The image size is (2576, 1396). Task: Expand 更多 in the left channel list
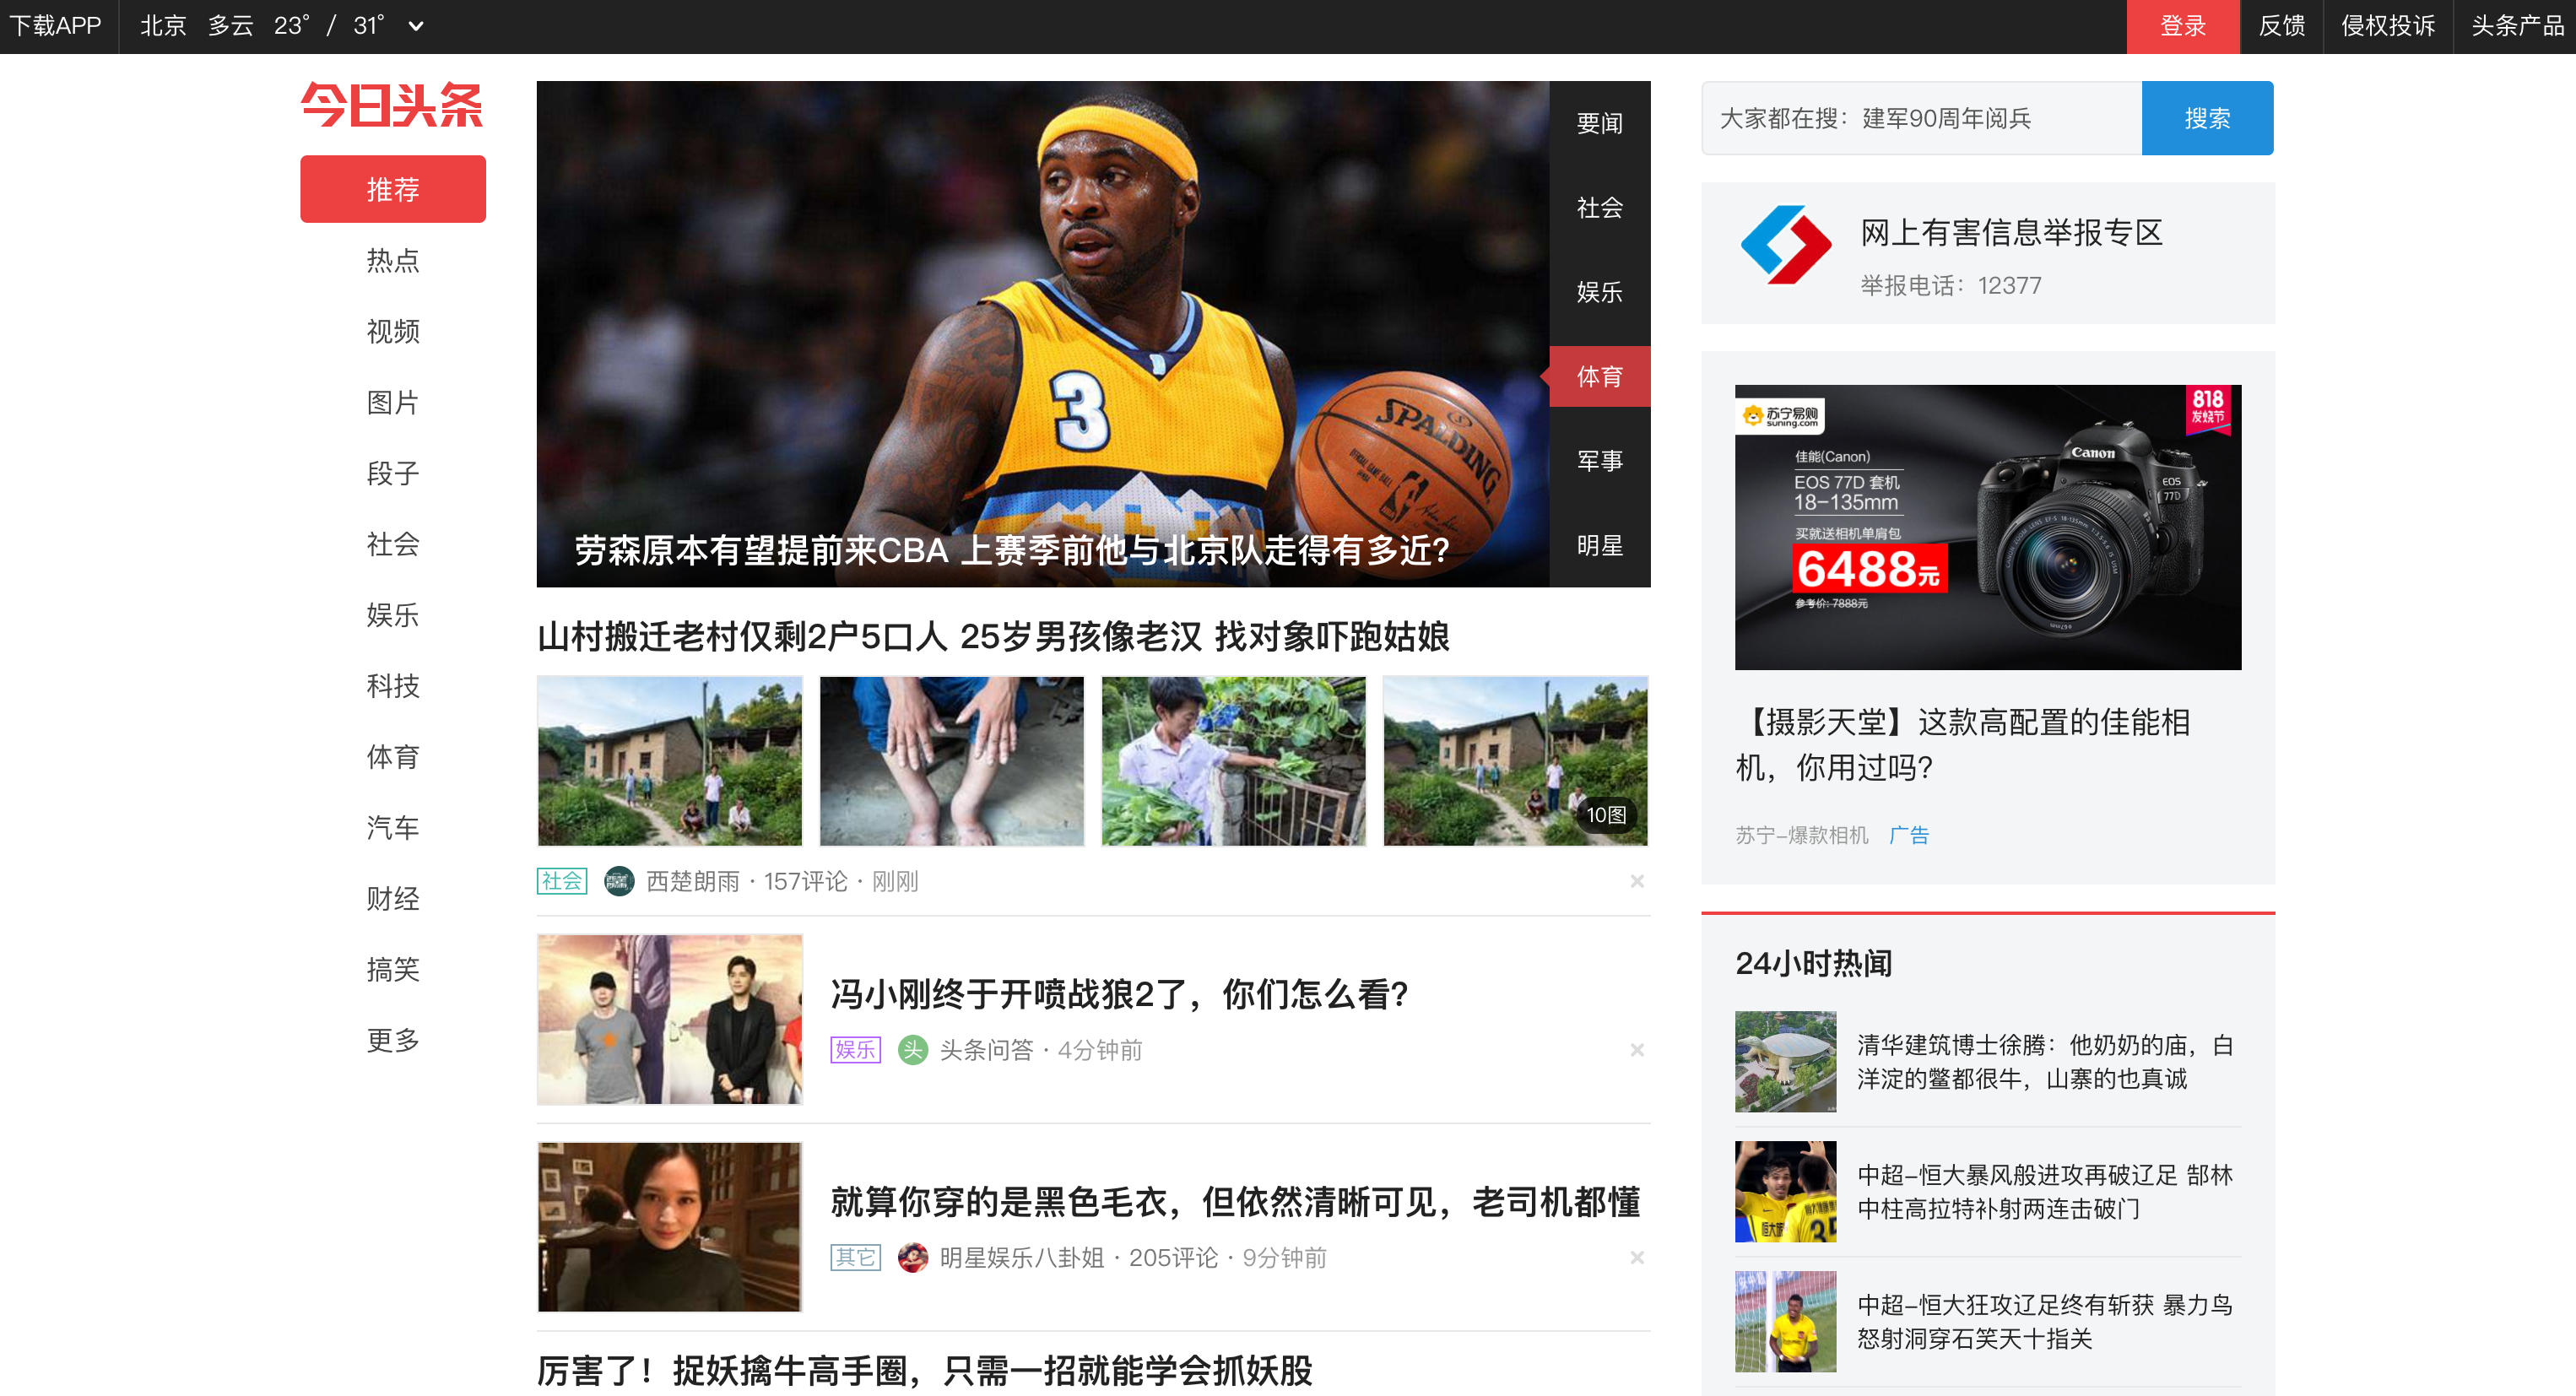click(392, 1040)
